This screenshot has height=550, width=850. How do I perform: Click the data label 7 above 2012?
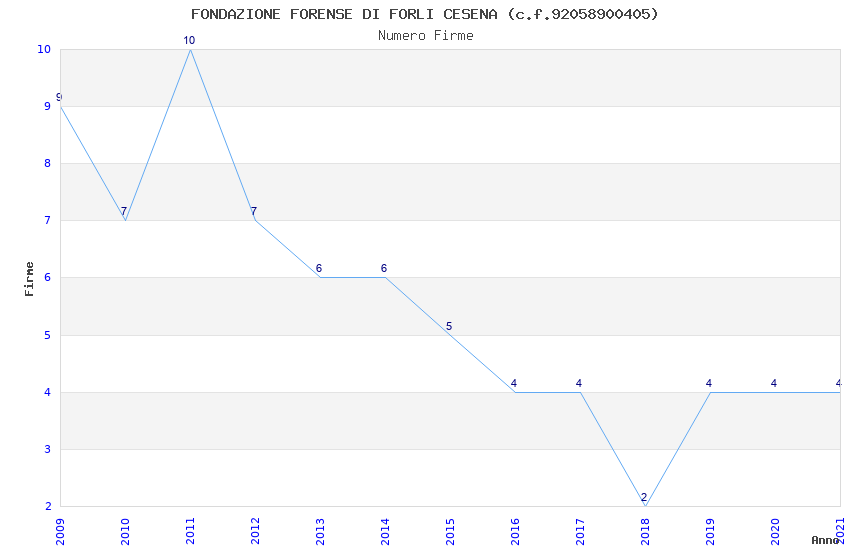pos(254,211)
